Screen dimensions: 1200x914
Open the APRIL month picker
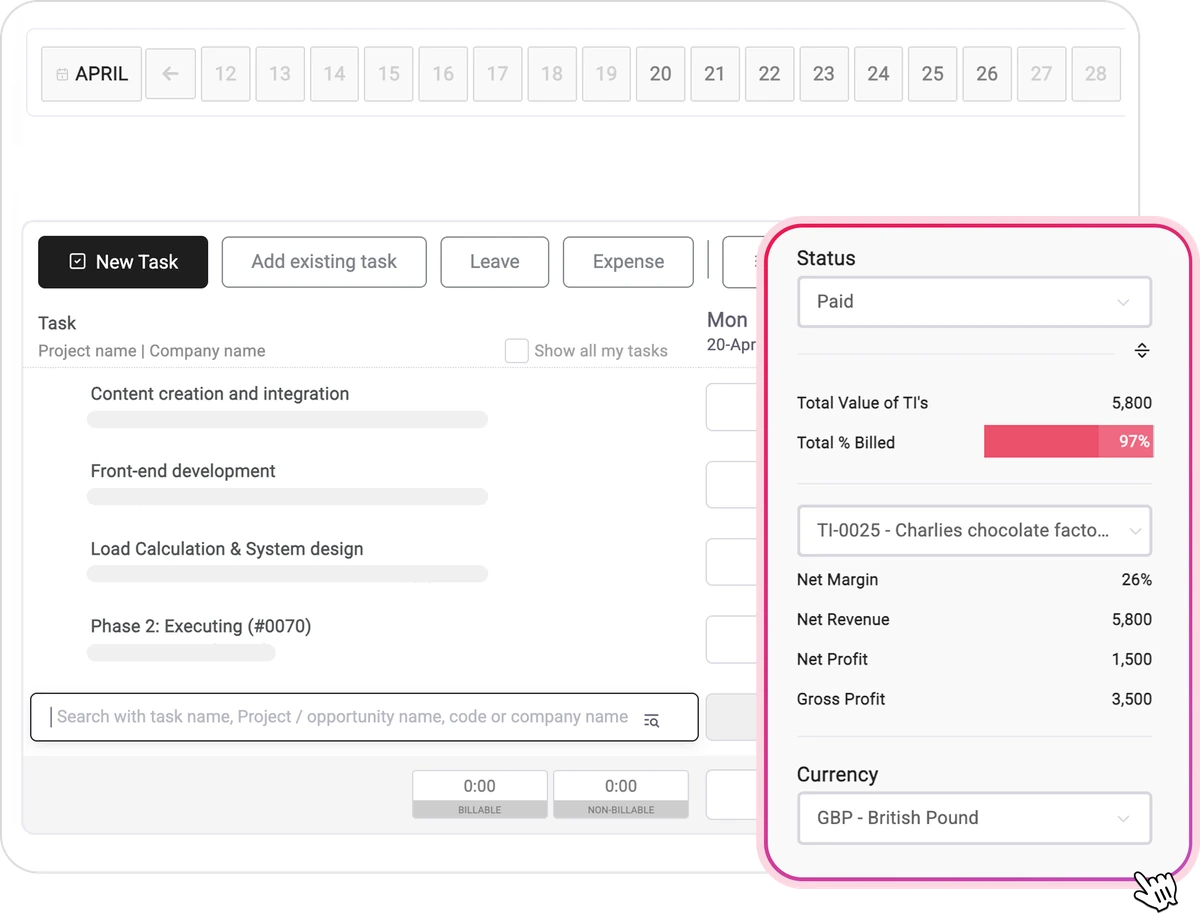click(91, 74)
